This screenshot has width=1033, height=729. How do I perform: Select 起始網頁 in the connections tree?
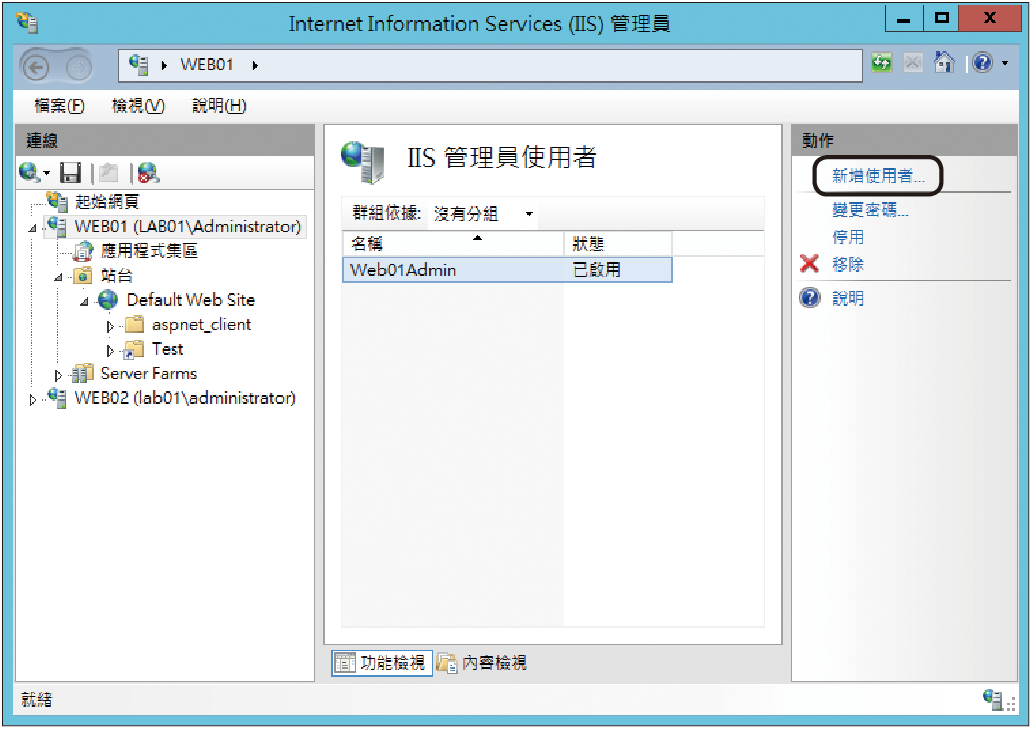[x=107, y=202]
